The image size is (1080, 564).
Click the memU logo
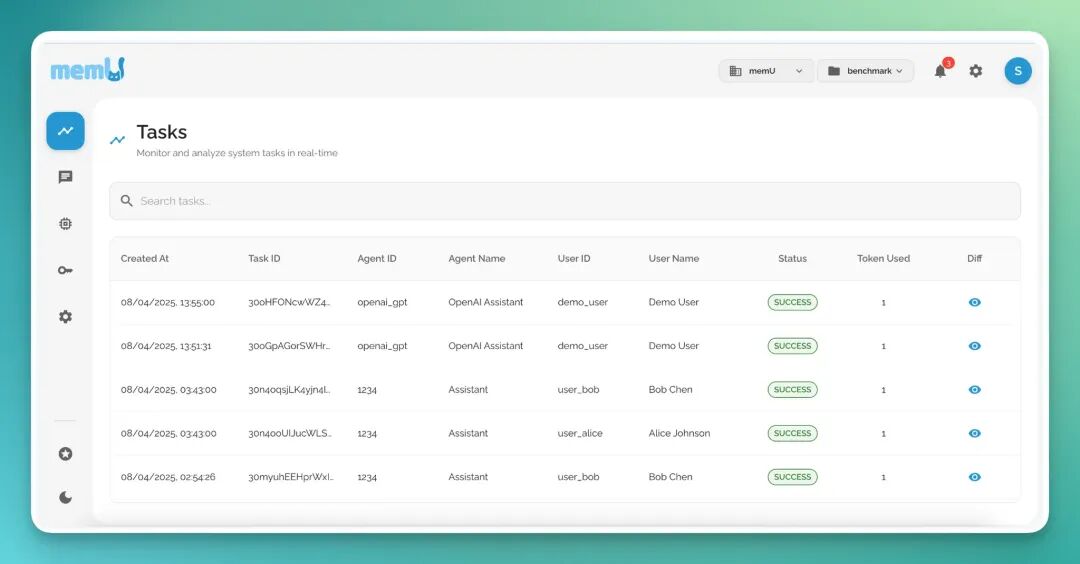87,70
